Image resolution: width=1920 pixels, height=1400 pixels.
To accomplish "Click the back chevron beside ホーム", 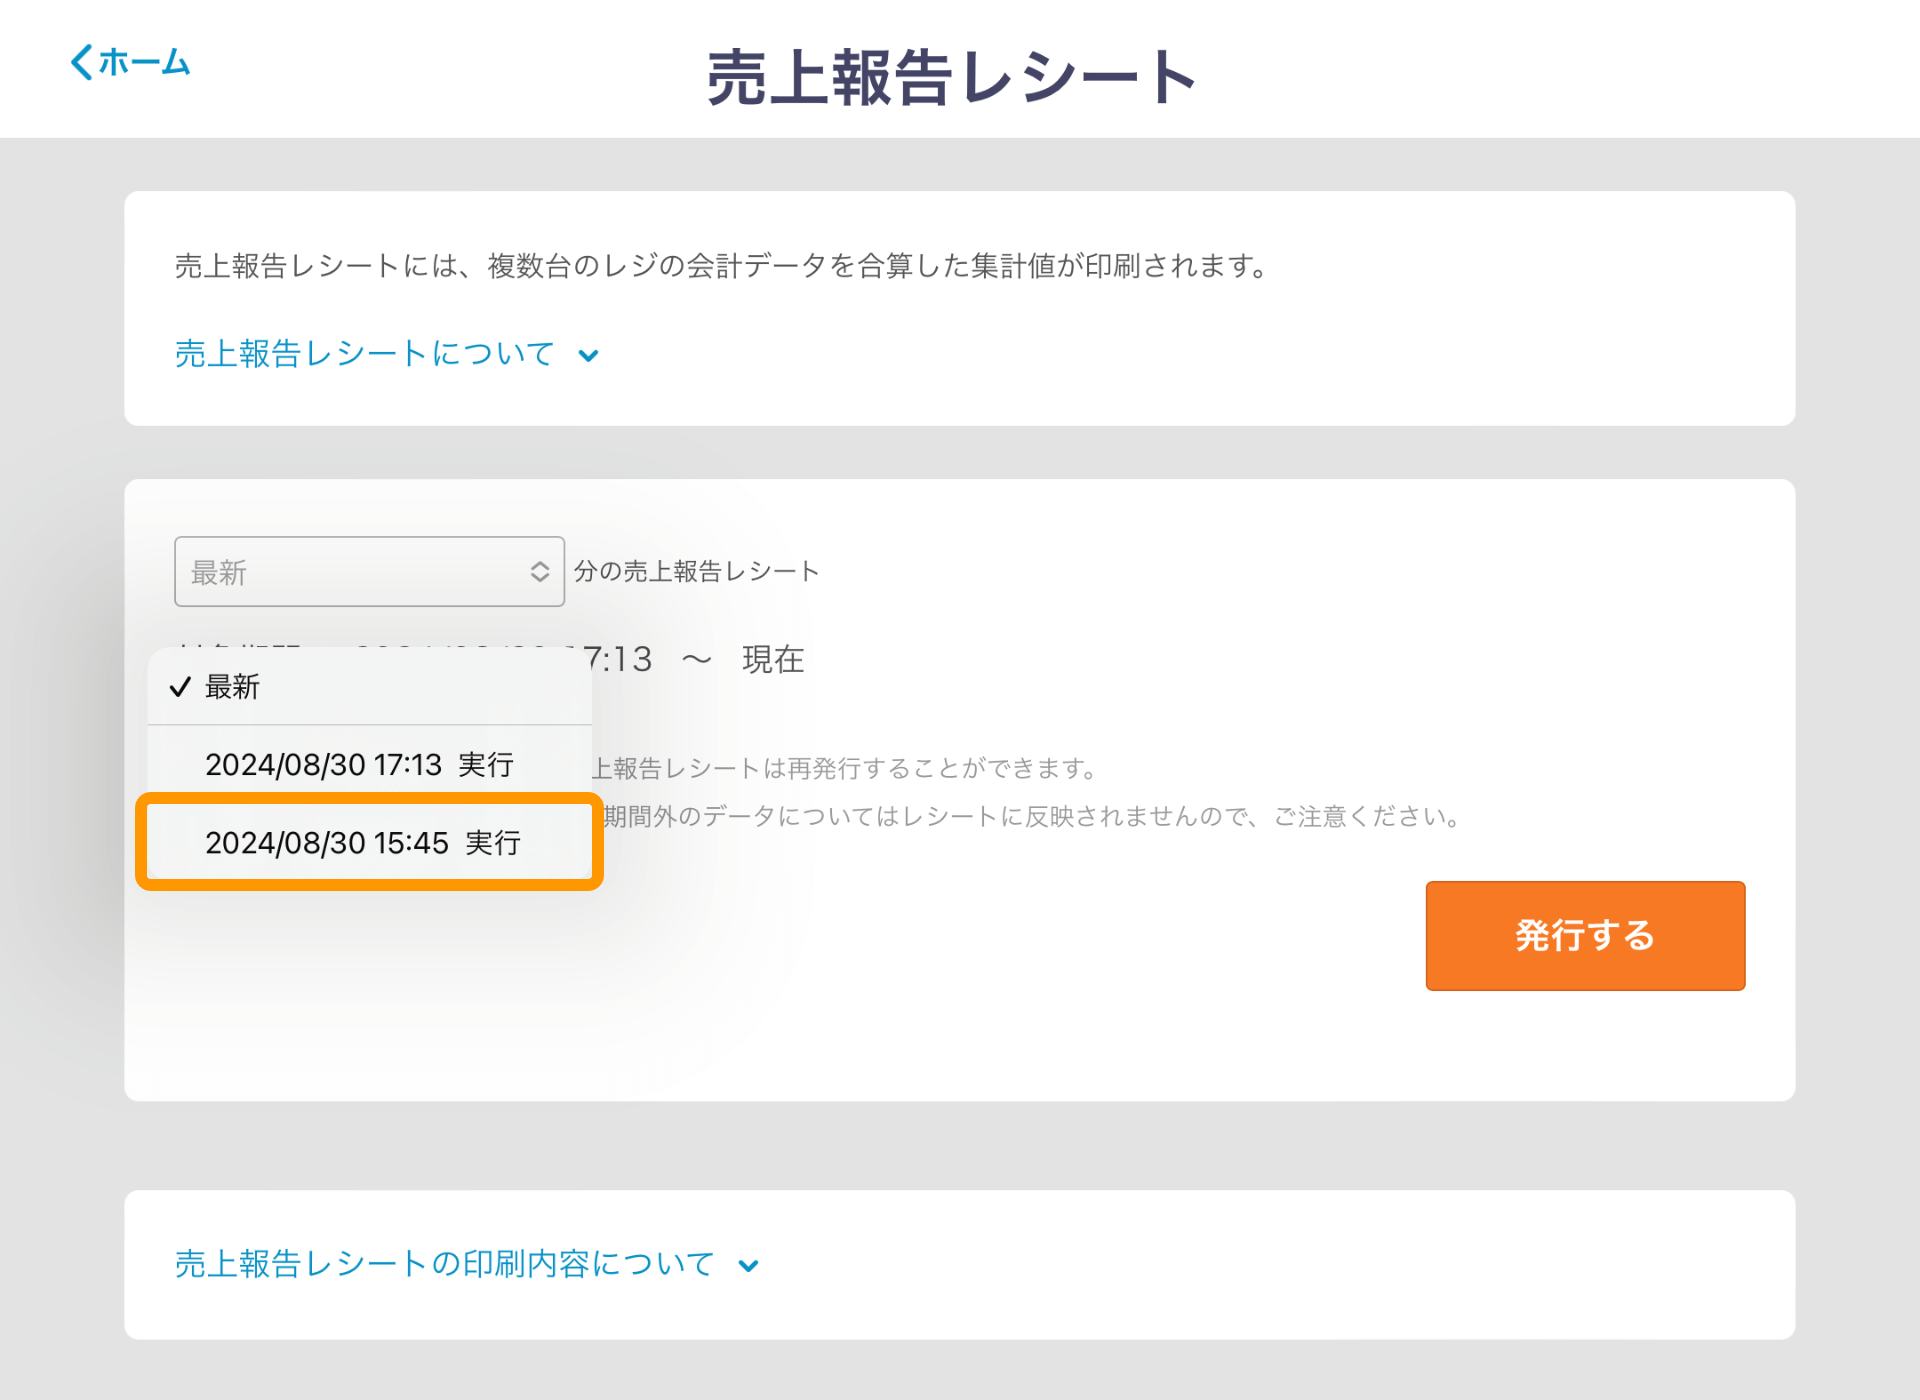I will (82, 62).
